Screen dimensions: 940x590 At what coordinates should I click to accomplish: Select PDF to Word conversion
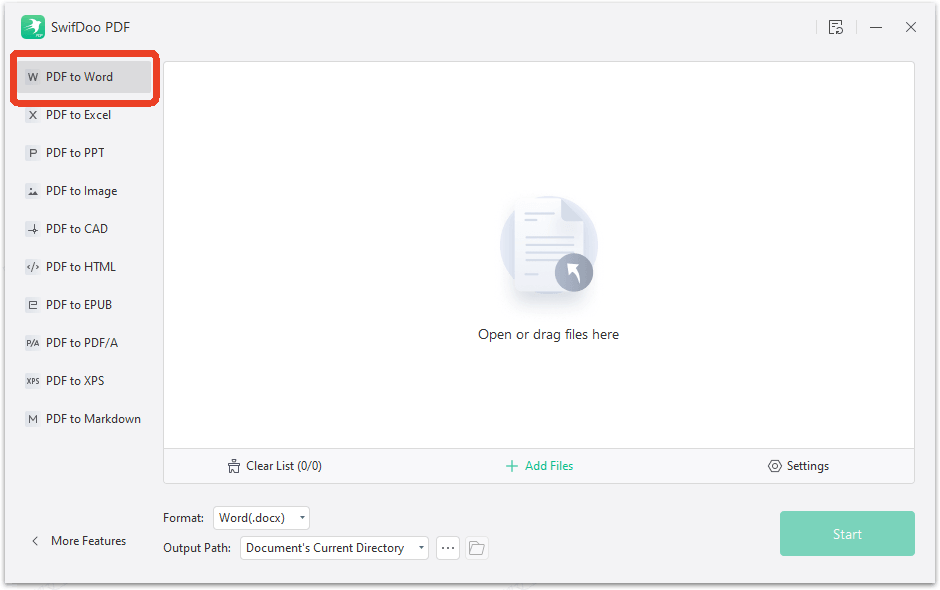pos(85,77)
